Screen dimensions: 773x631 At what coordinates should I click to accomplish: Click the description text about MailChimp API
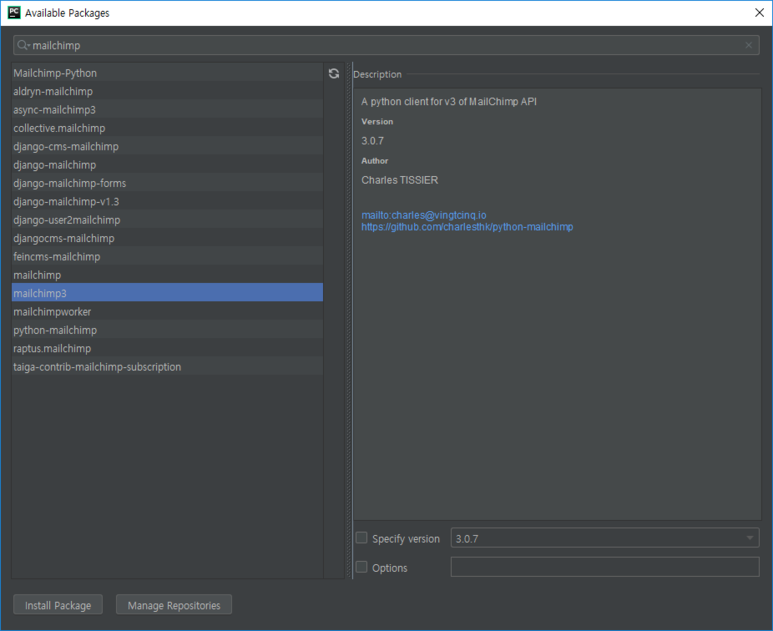[449, 102]
